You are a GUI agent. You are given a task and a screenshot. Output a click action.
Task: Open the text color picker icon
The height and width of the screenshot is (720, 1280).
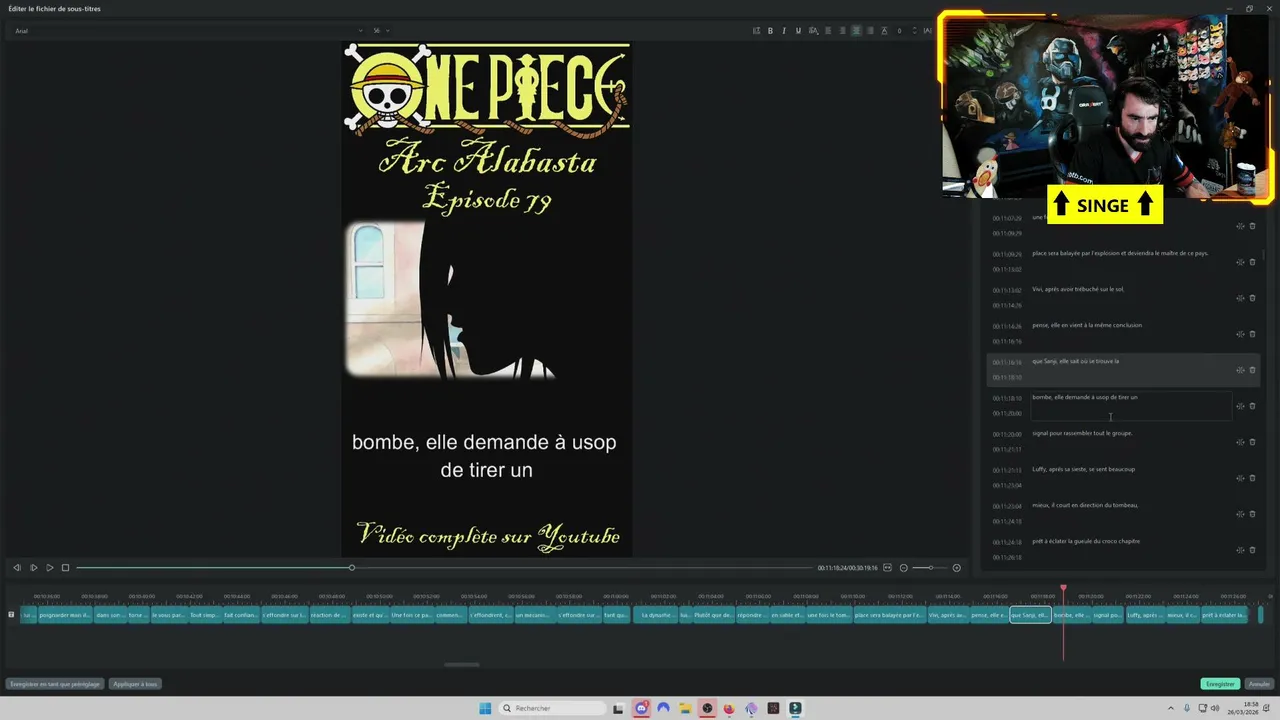coord(813,31)
